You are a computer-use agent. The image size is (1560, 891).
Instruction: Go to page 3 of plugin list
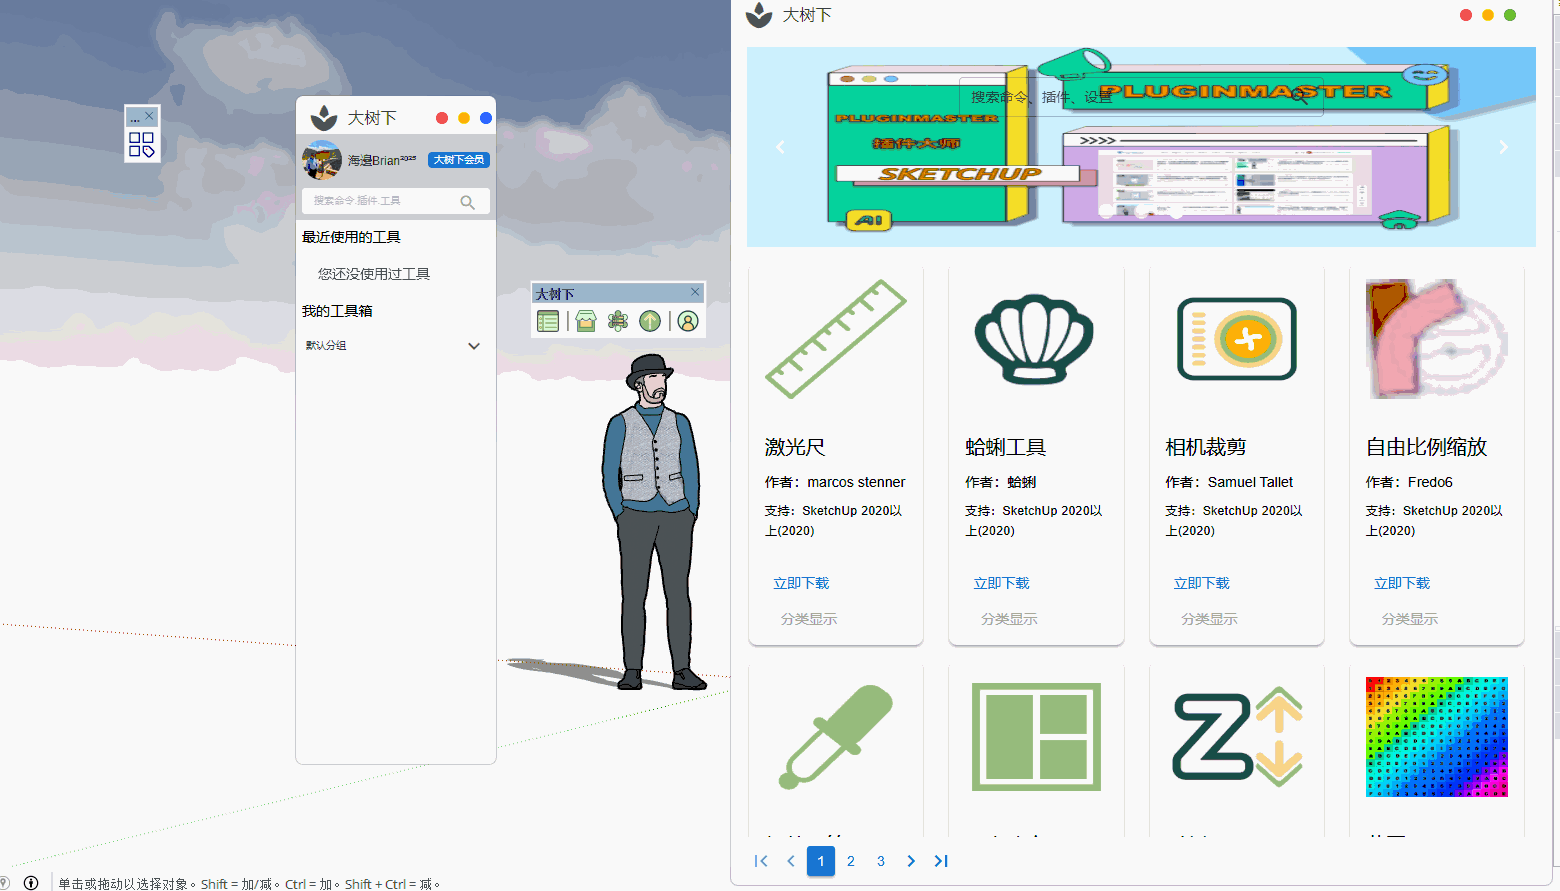coord(881,861)
